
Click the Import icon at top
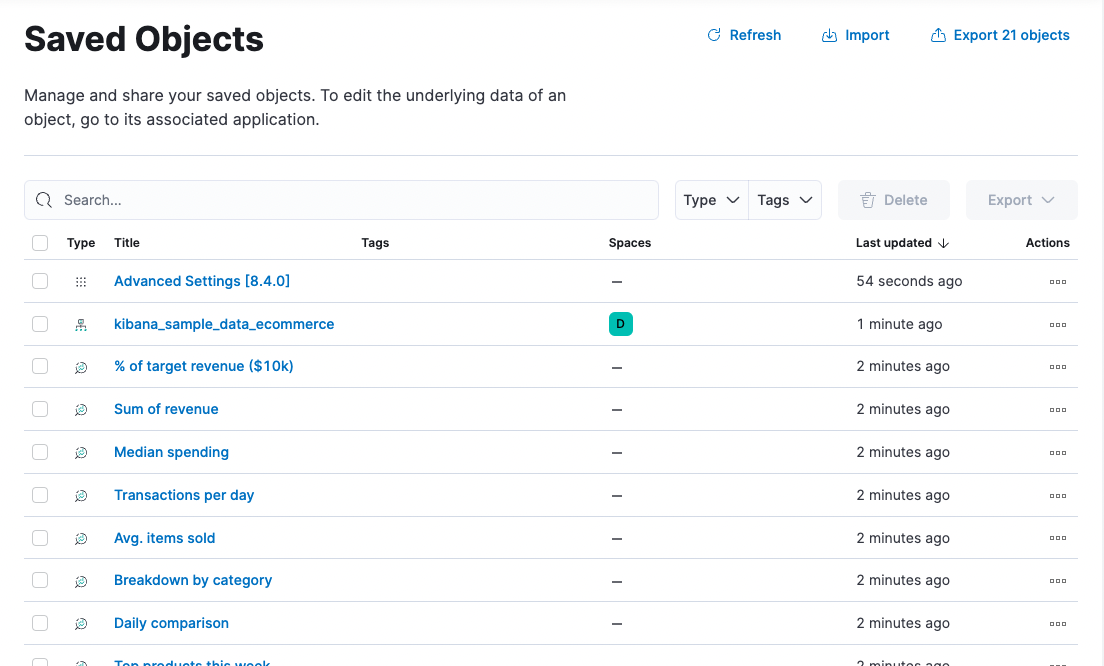tap(829, 36)
